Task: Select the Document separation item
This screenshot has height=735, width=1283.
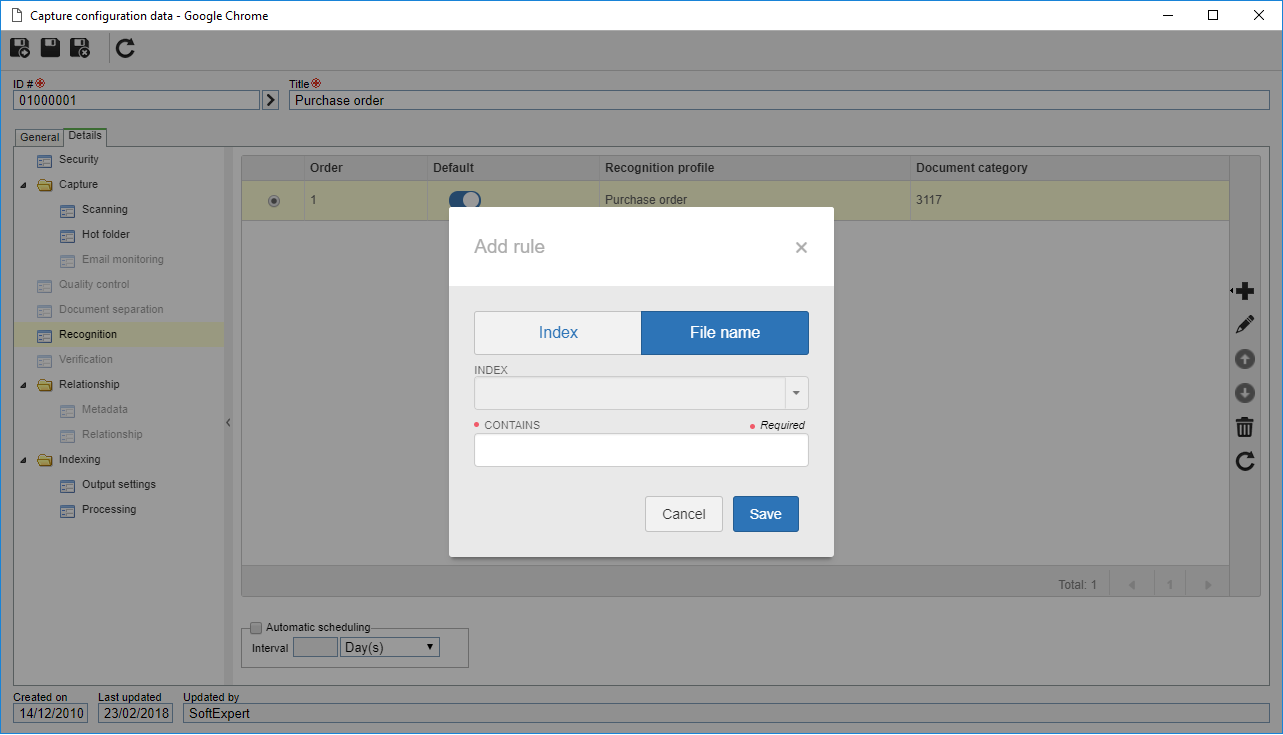Action: click(x=111, y=309)
